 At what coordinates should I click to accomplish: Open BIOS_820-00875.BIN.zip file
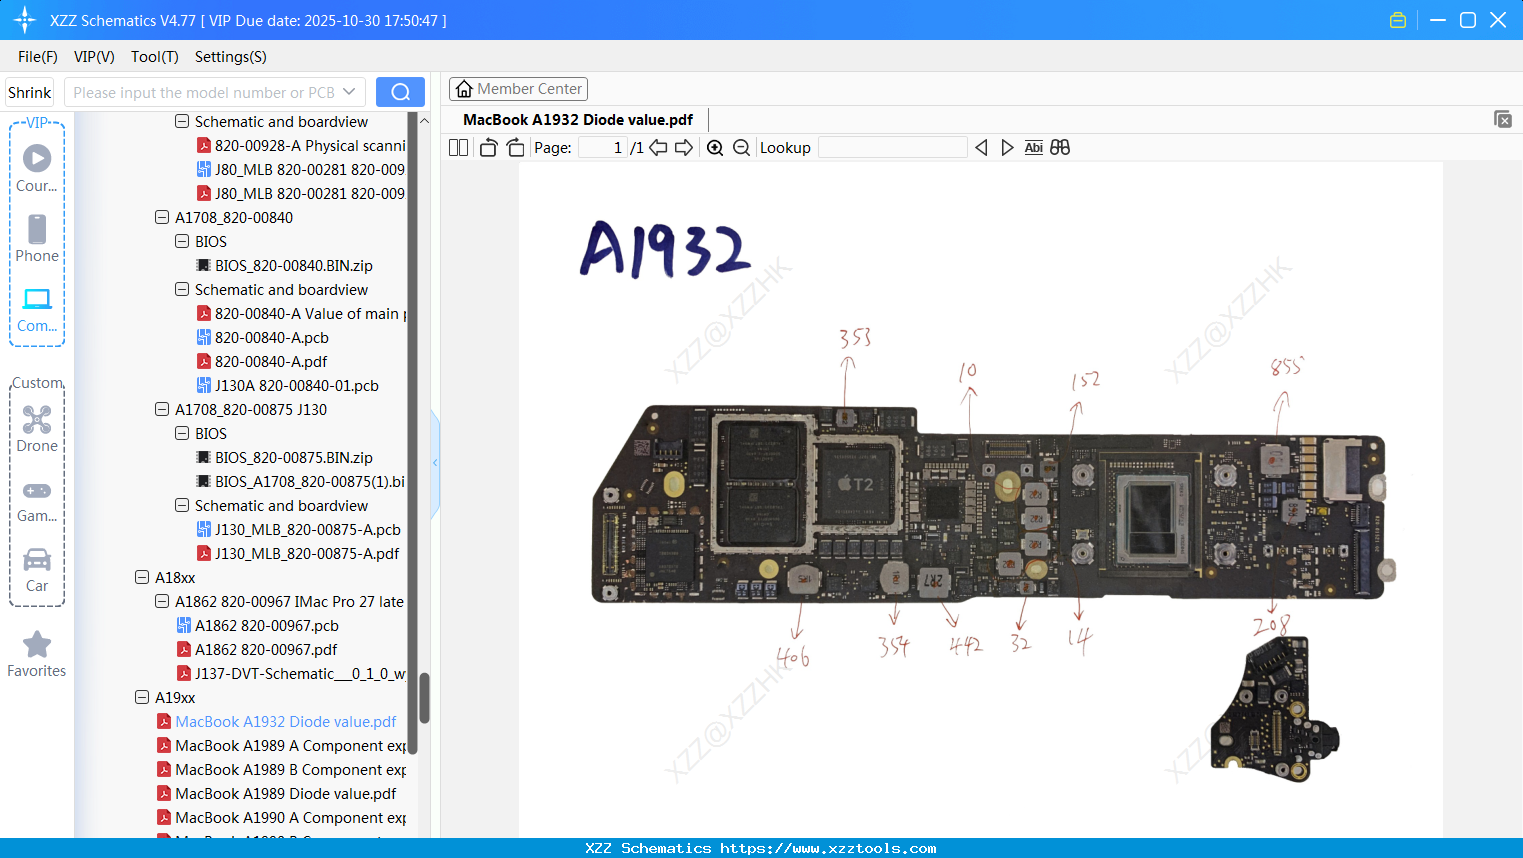coord(285,457)
